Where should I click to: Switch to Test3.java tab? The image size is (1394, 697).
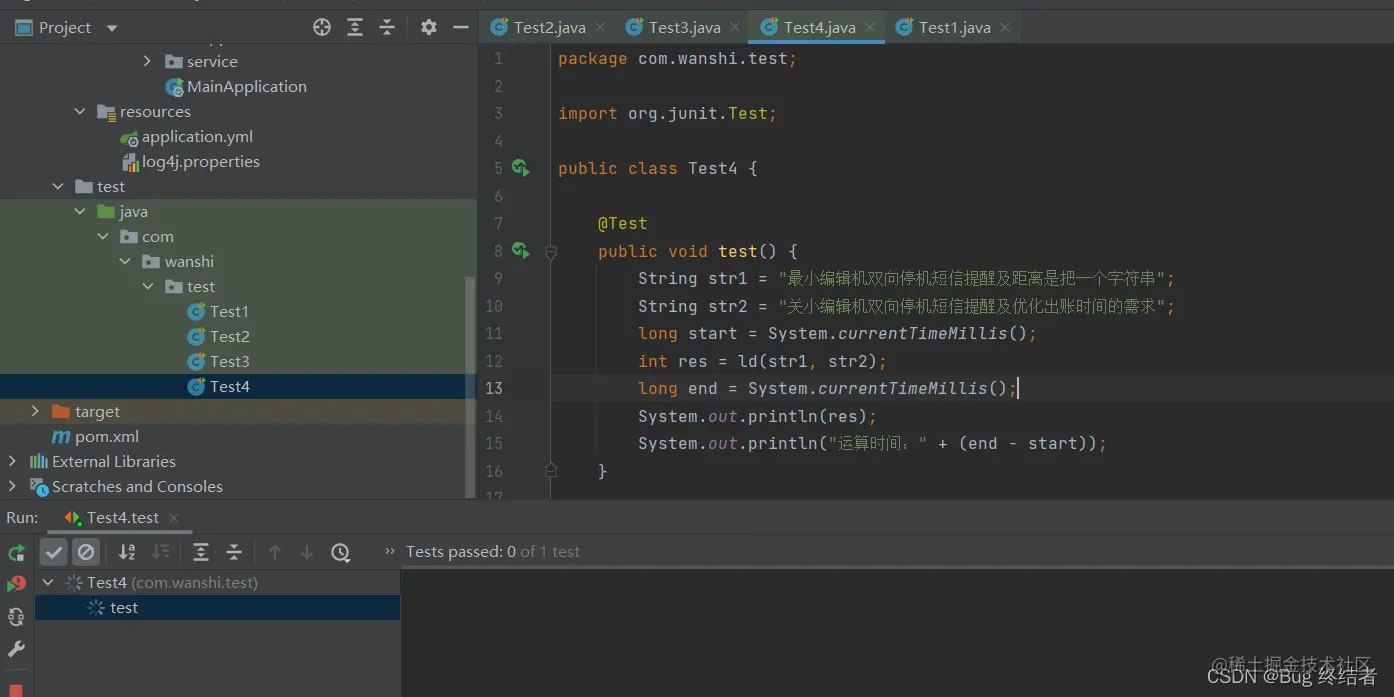[x=684, y=27]
